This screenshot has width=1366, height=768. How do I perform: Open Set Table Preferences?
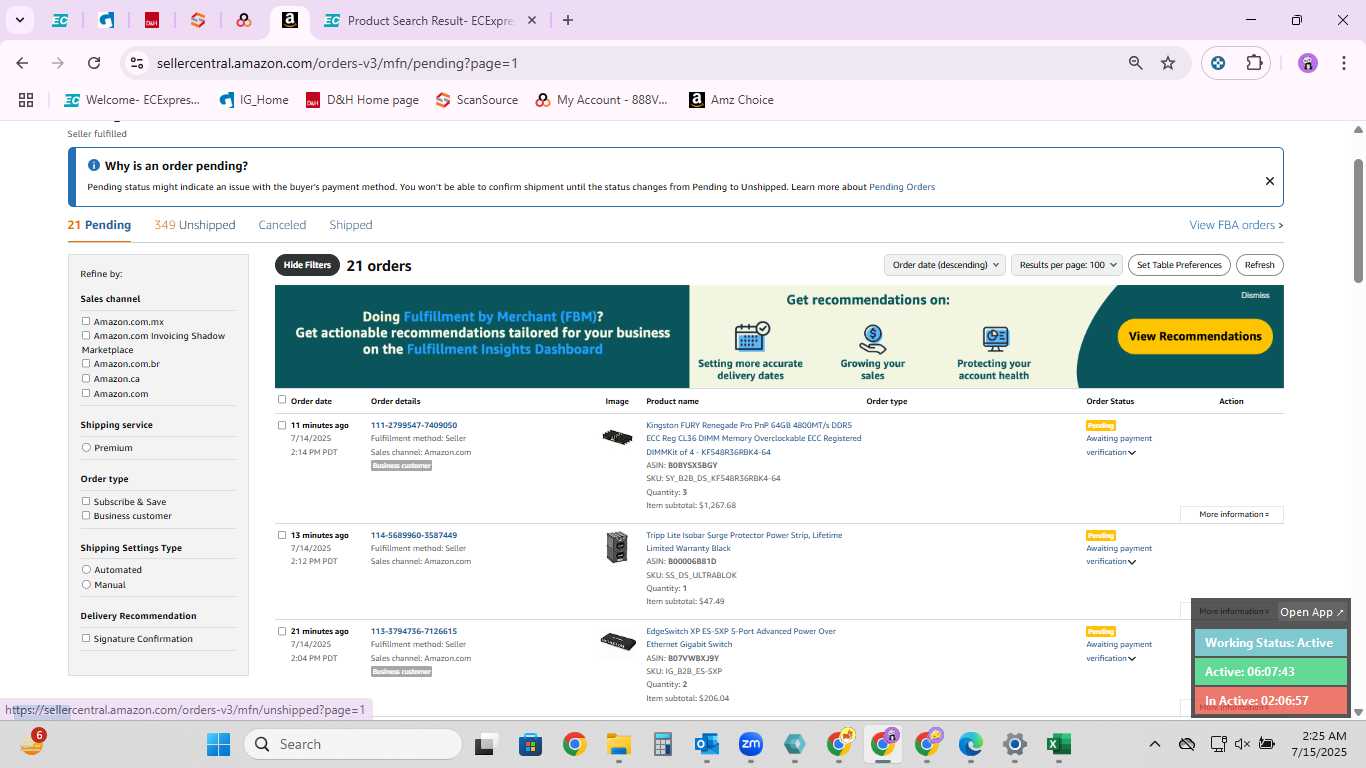point(1179,265)
